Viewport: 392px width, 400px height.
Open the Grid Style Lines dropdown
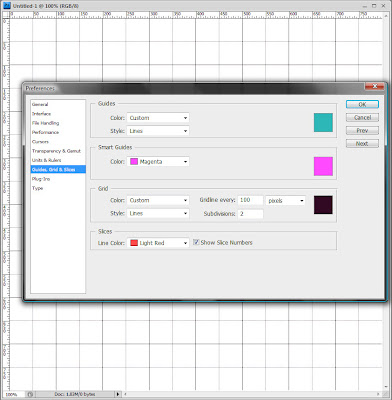point(158,213)
